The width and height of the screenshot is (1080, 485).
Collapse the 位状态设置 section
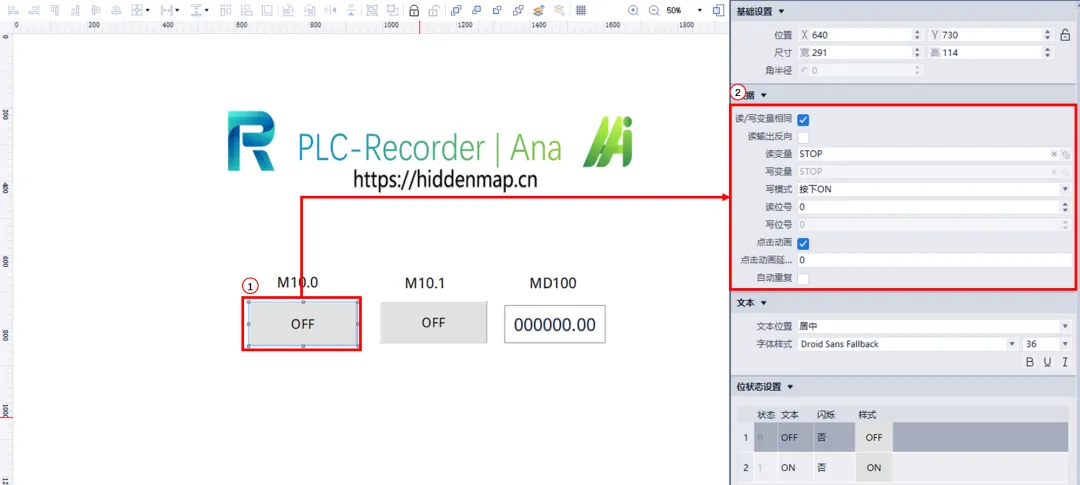[x=790, y=387]
